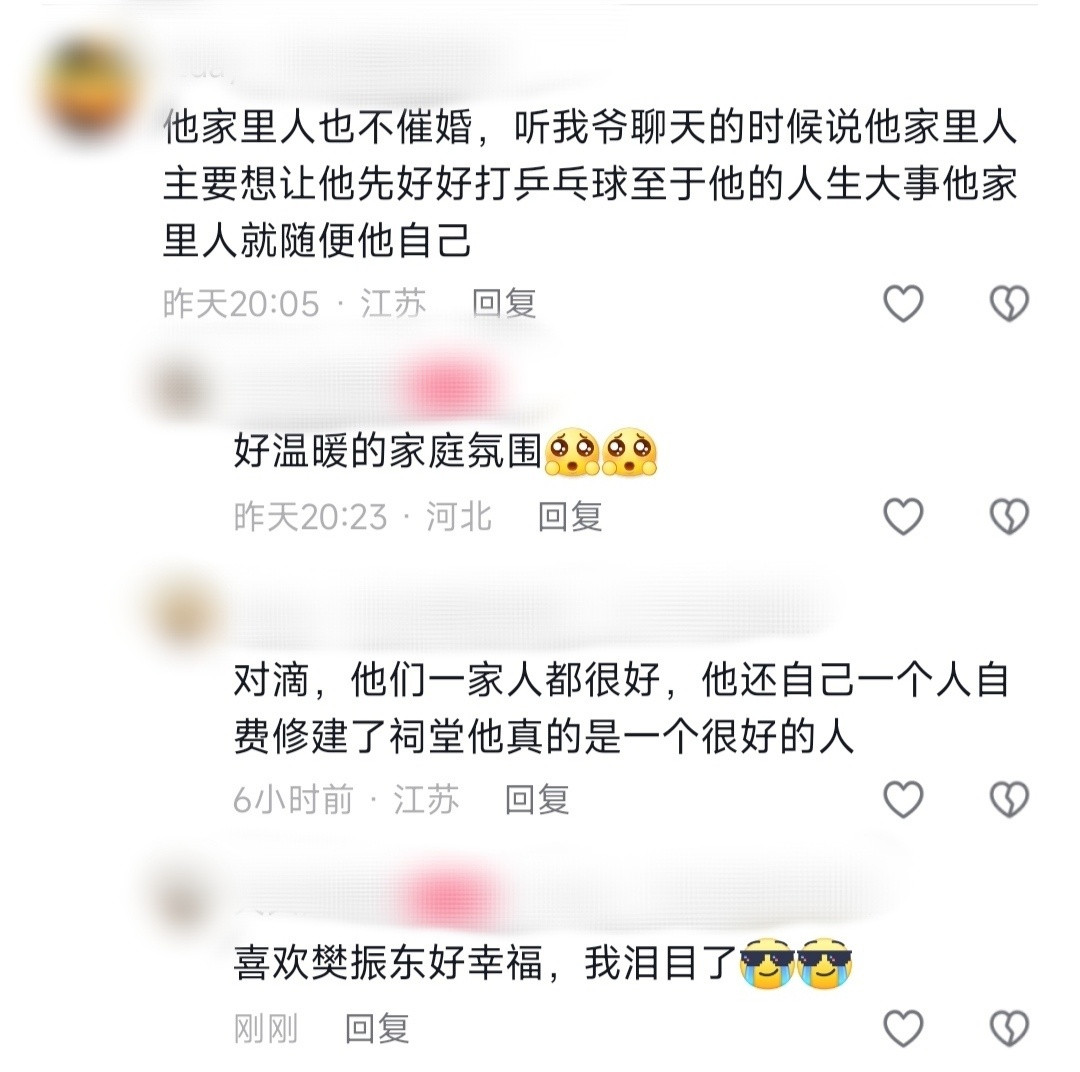This screenshot has height=1072, width=1080.
Task: Dislike the Jiangsu 20:05 top comment
Action: click(x=1009, y=303)
